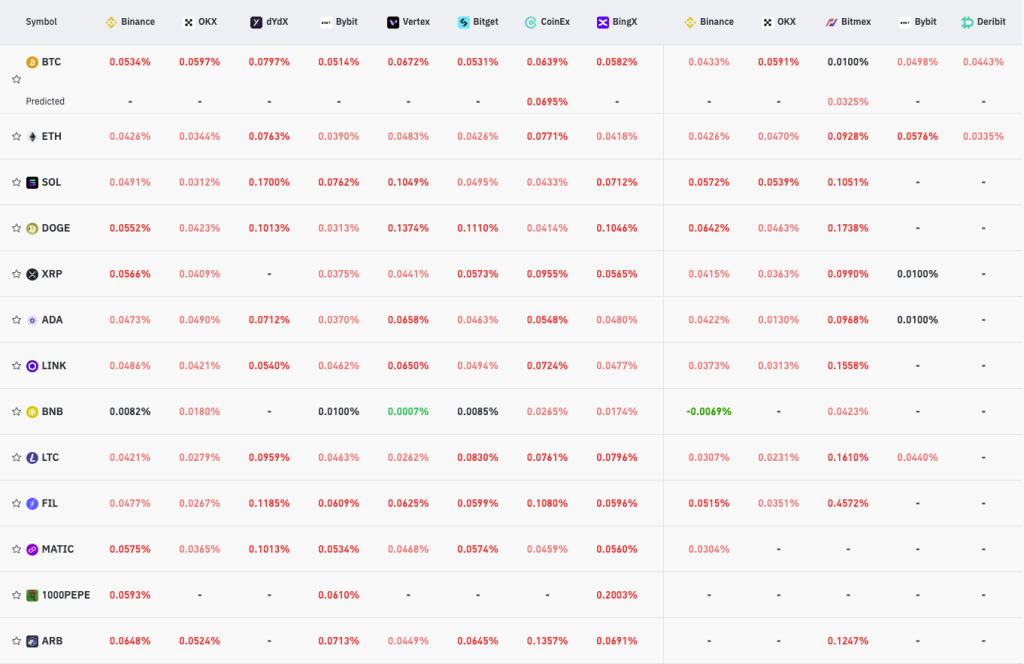This screenshot has width=1024, height=664.
Task: Click ARB CoinEx rate 0.1357%
Action: [x=547, y=641]
